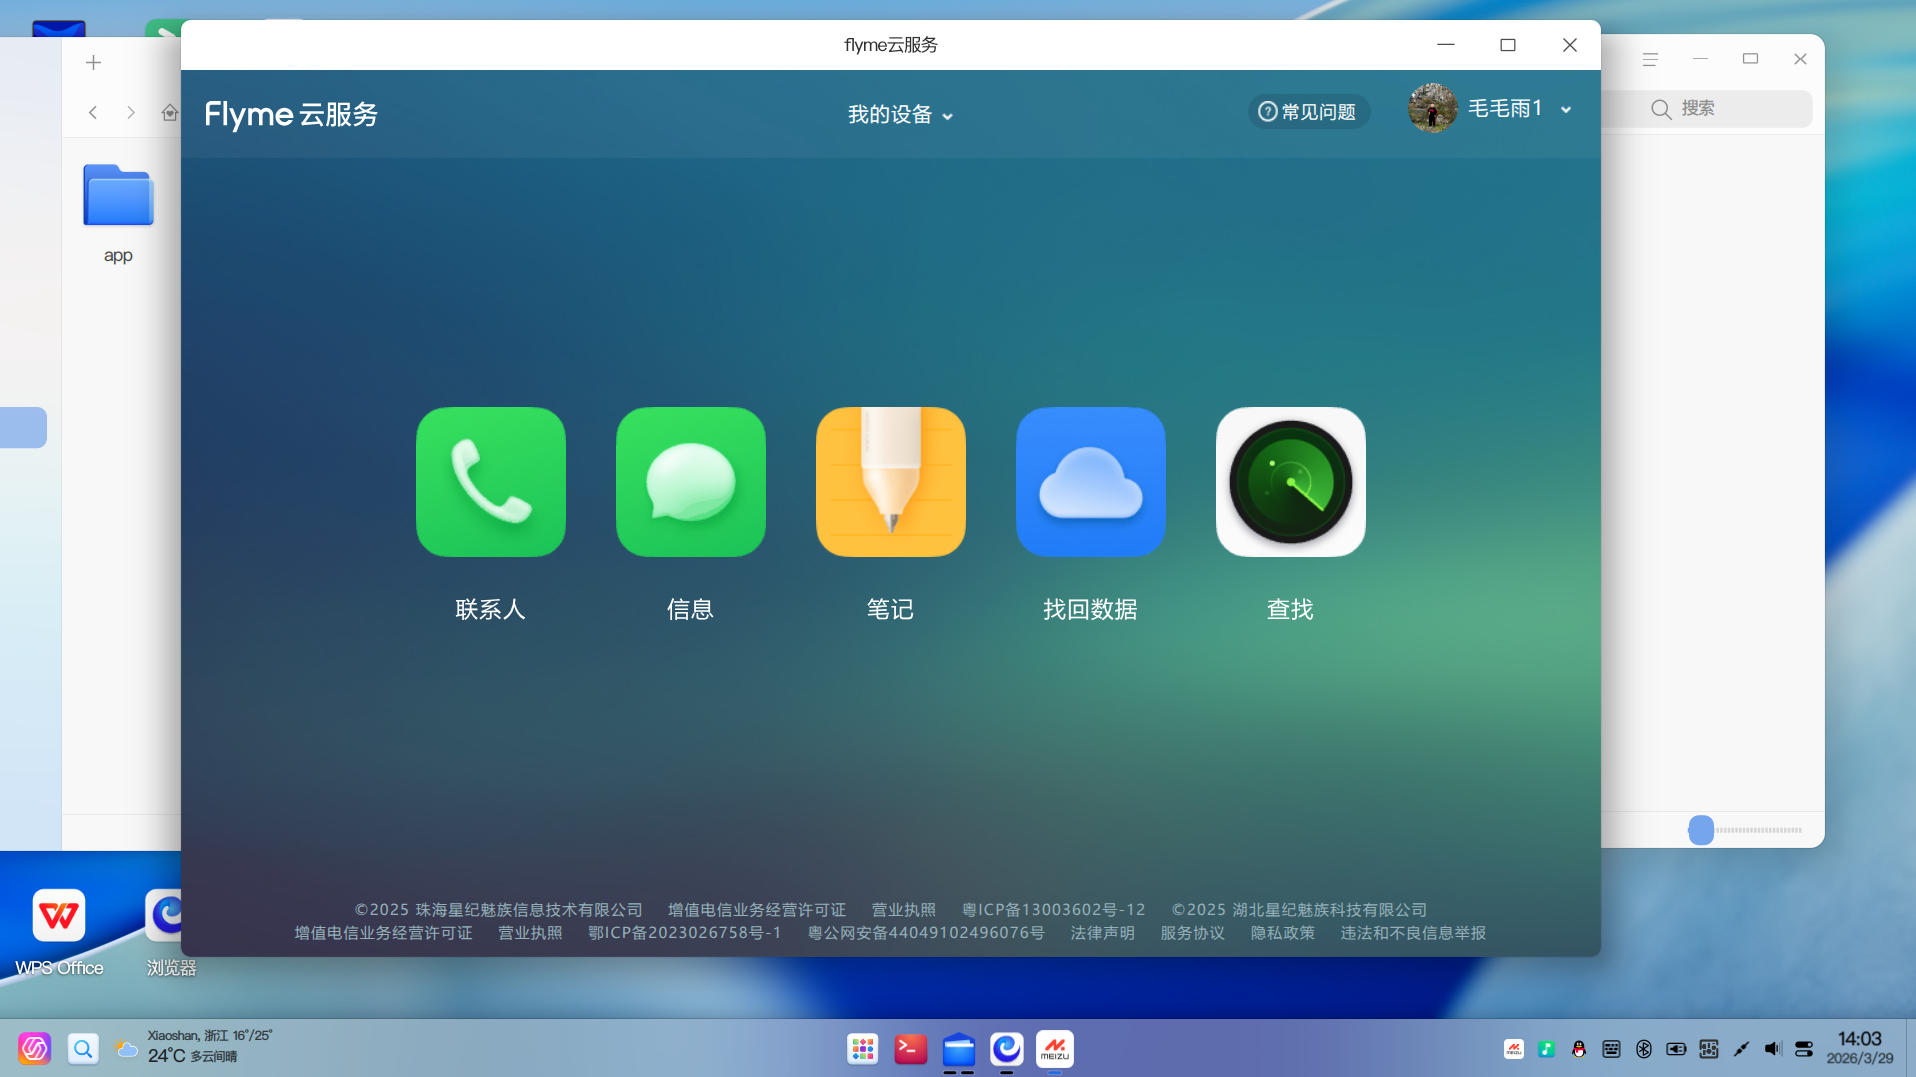Adjust the file manager zoom slider
Image resolution: width=1916 pixels, height=1077 pixels.
(1701, 830)
